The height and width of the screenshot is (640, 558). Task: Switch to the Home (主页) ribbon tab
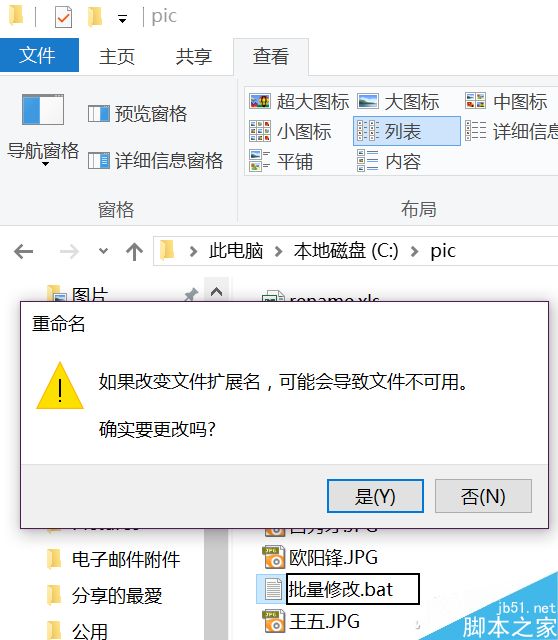coord(117,56)
